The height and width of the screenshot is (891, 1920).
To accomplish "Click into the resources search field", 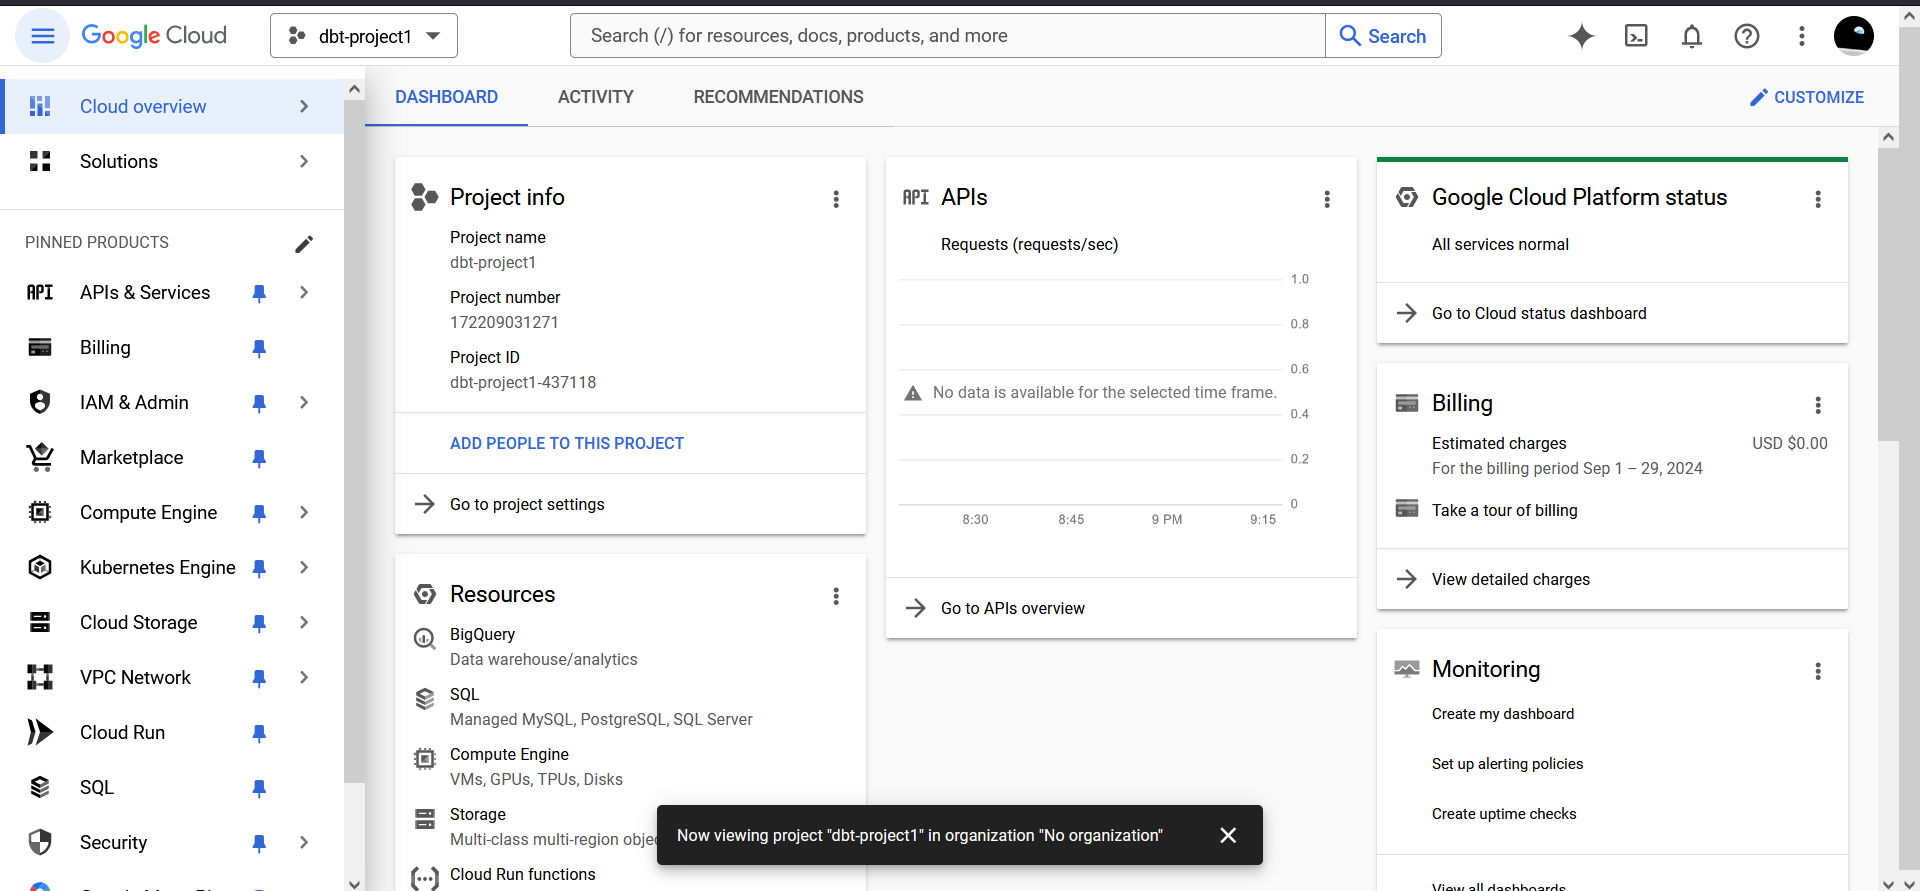I will [948, 36].
